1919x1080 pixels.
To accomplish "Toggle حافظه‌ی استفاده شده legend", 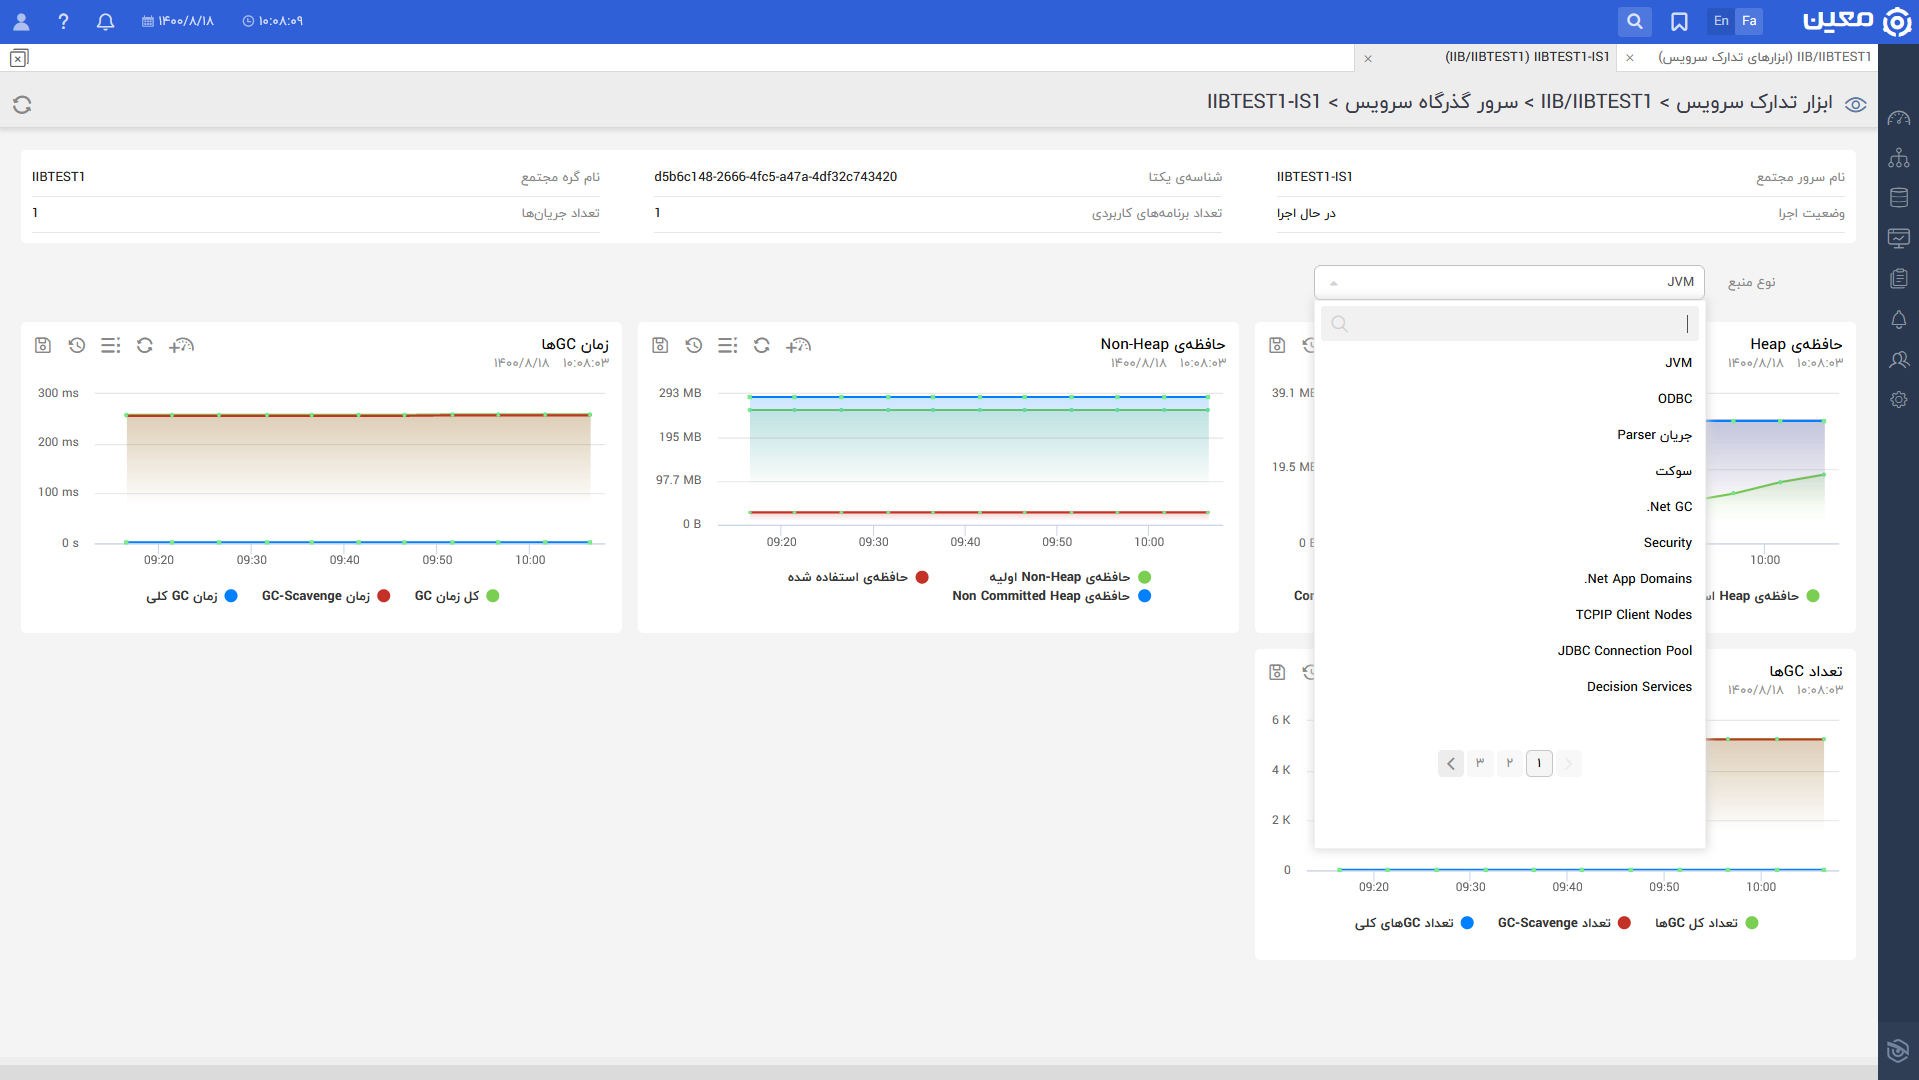I will 858,577.
